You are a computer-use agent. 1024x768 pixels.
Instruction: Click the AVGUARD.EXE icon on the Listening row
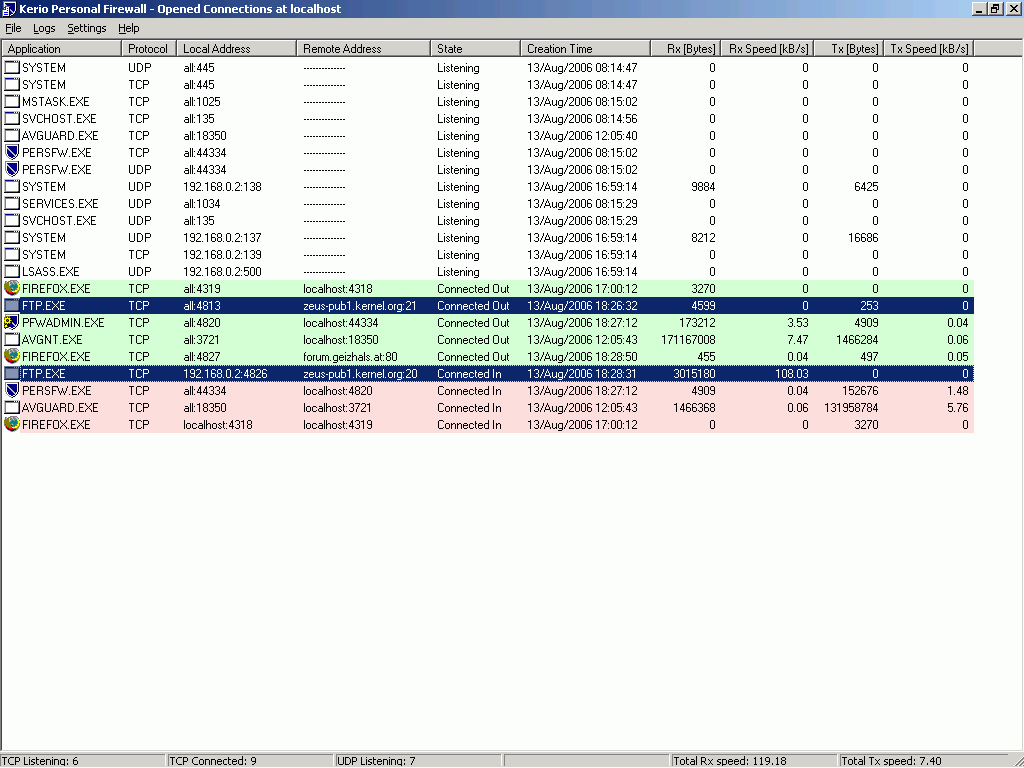pos(12,135)
